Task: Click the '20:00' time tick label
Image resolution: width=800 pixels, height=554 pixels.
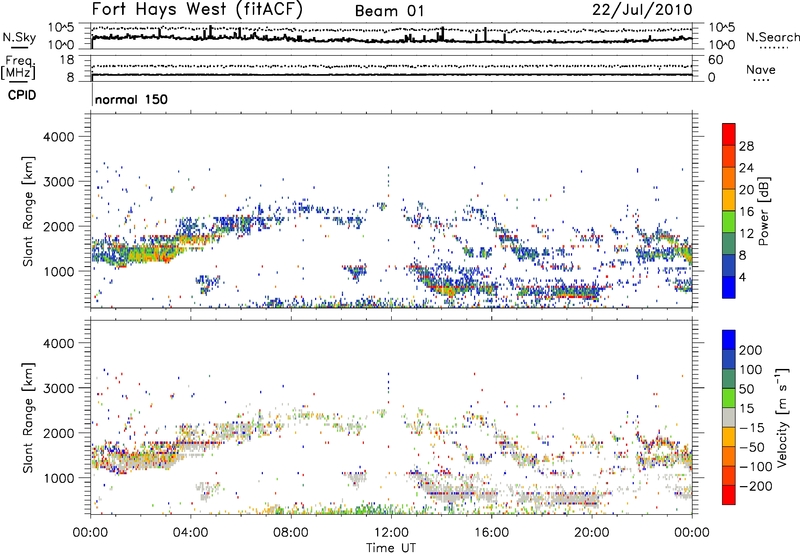Action: [591, 533]
